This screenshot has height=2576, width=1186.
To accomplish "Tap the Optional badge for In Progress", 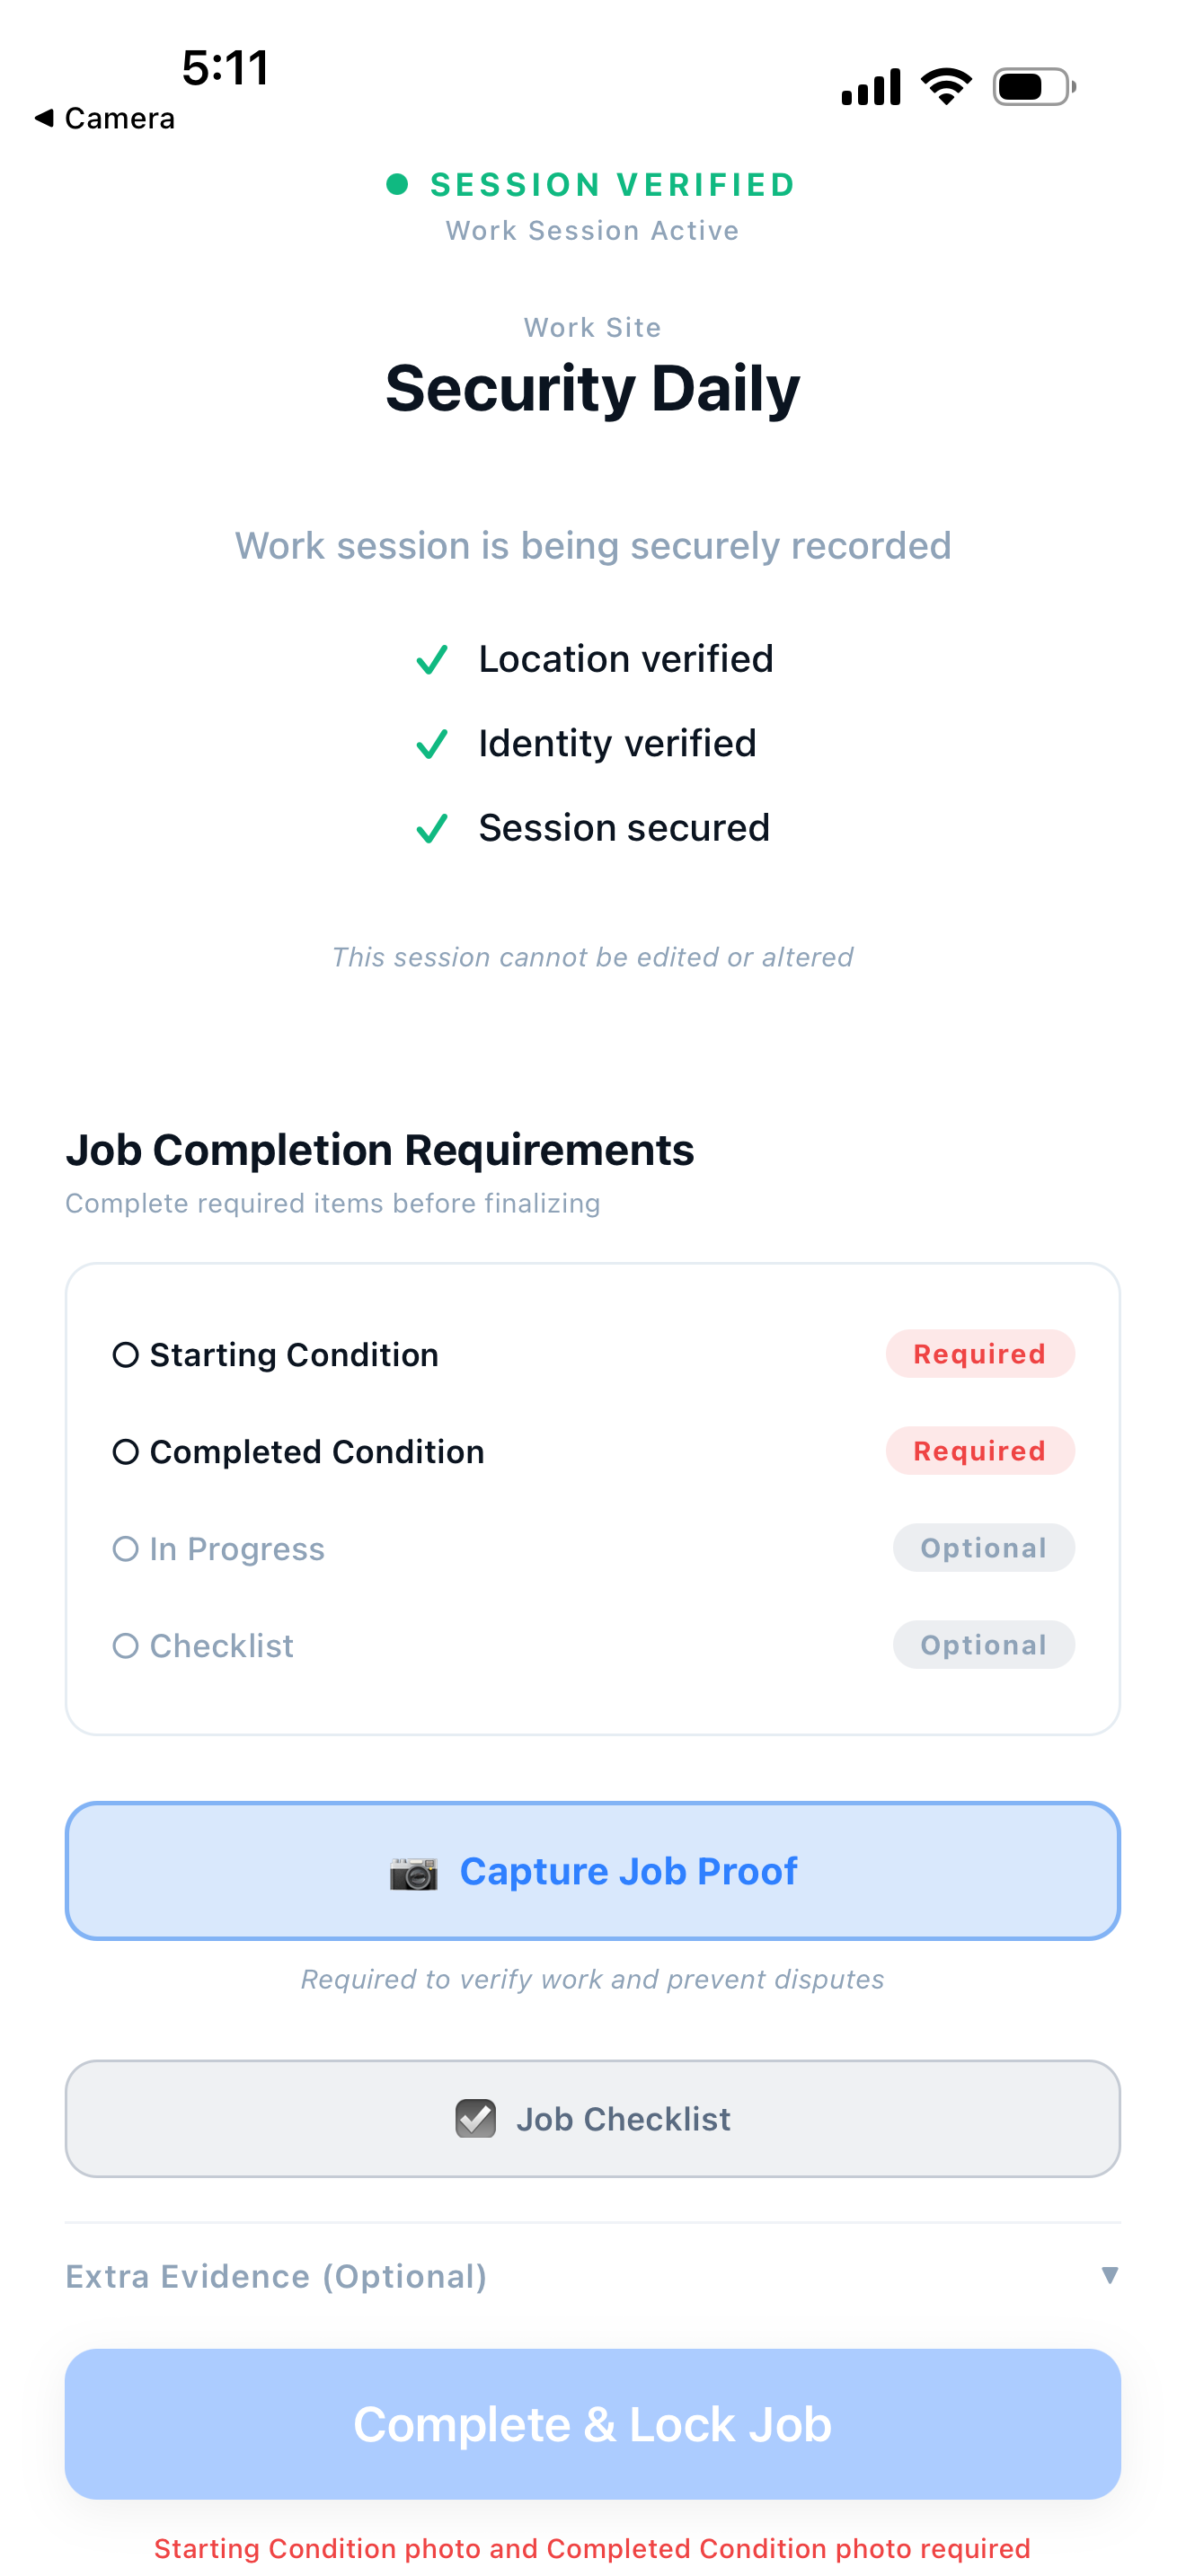I will (x=983, y=1548).
